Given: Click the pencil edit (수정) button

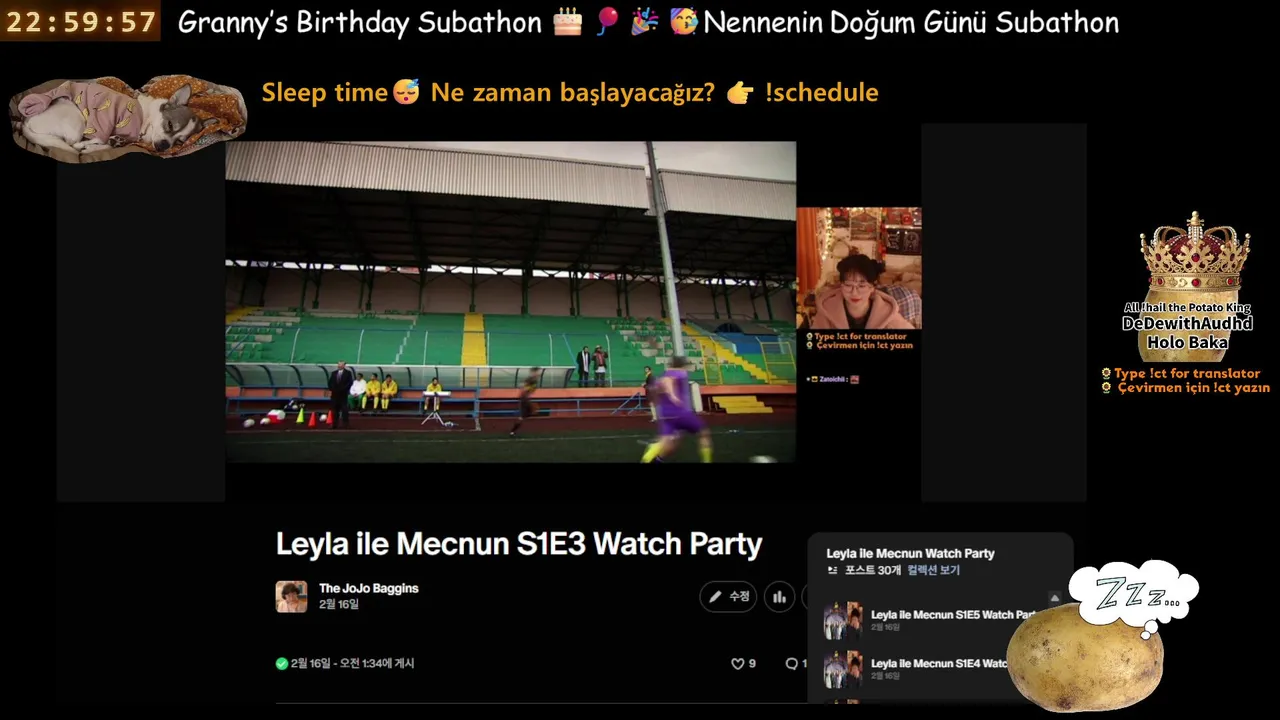Looking at the screenshot, I should pyautogui.click(x=728, y=597).
